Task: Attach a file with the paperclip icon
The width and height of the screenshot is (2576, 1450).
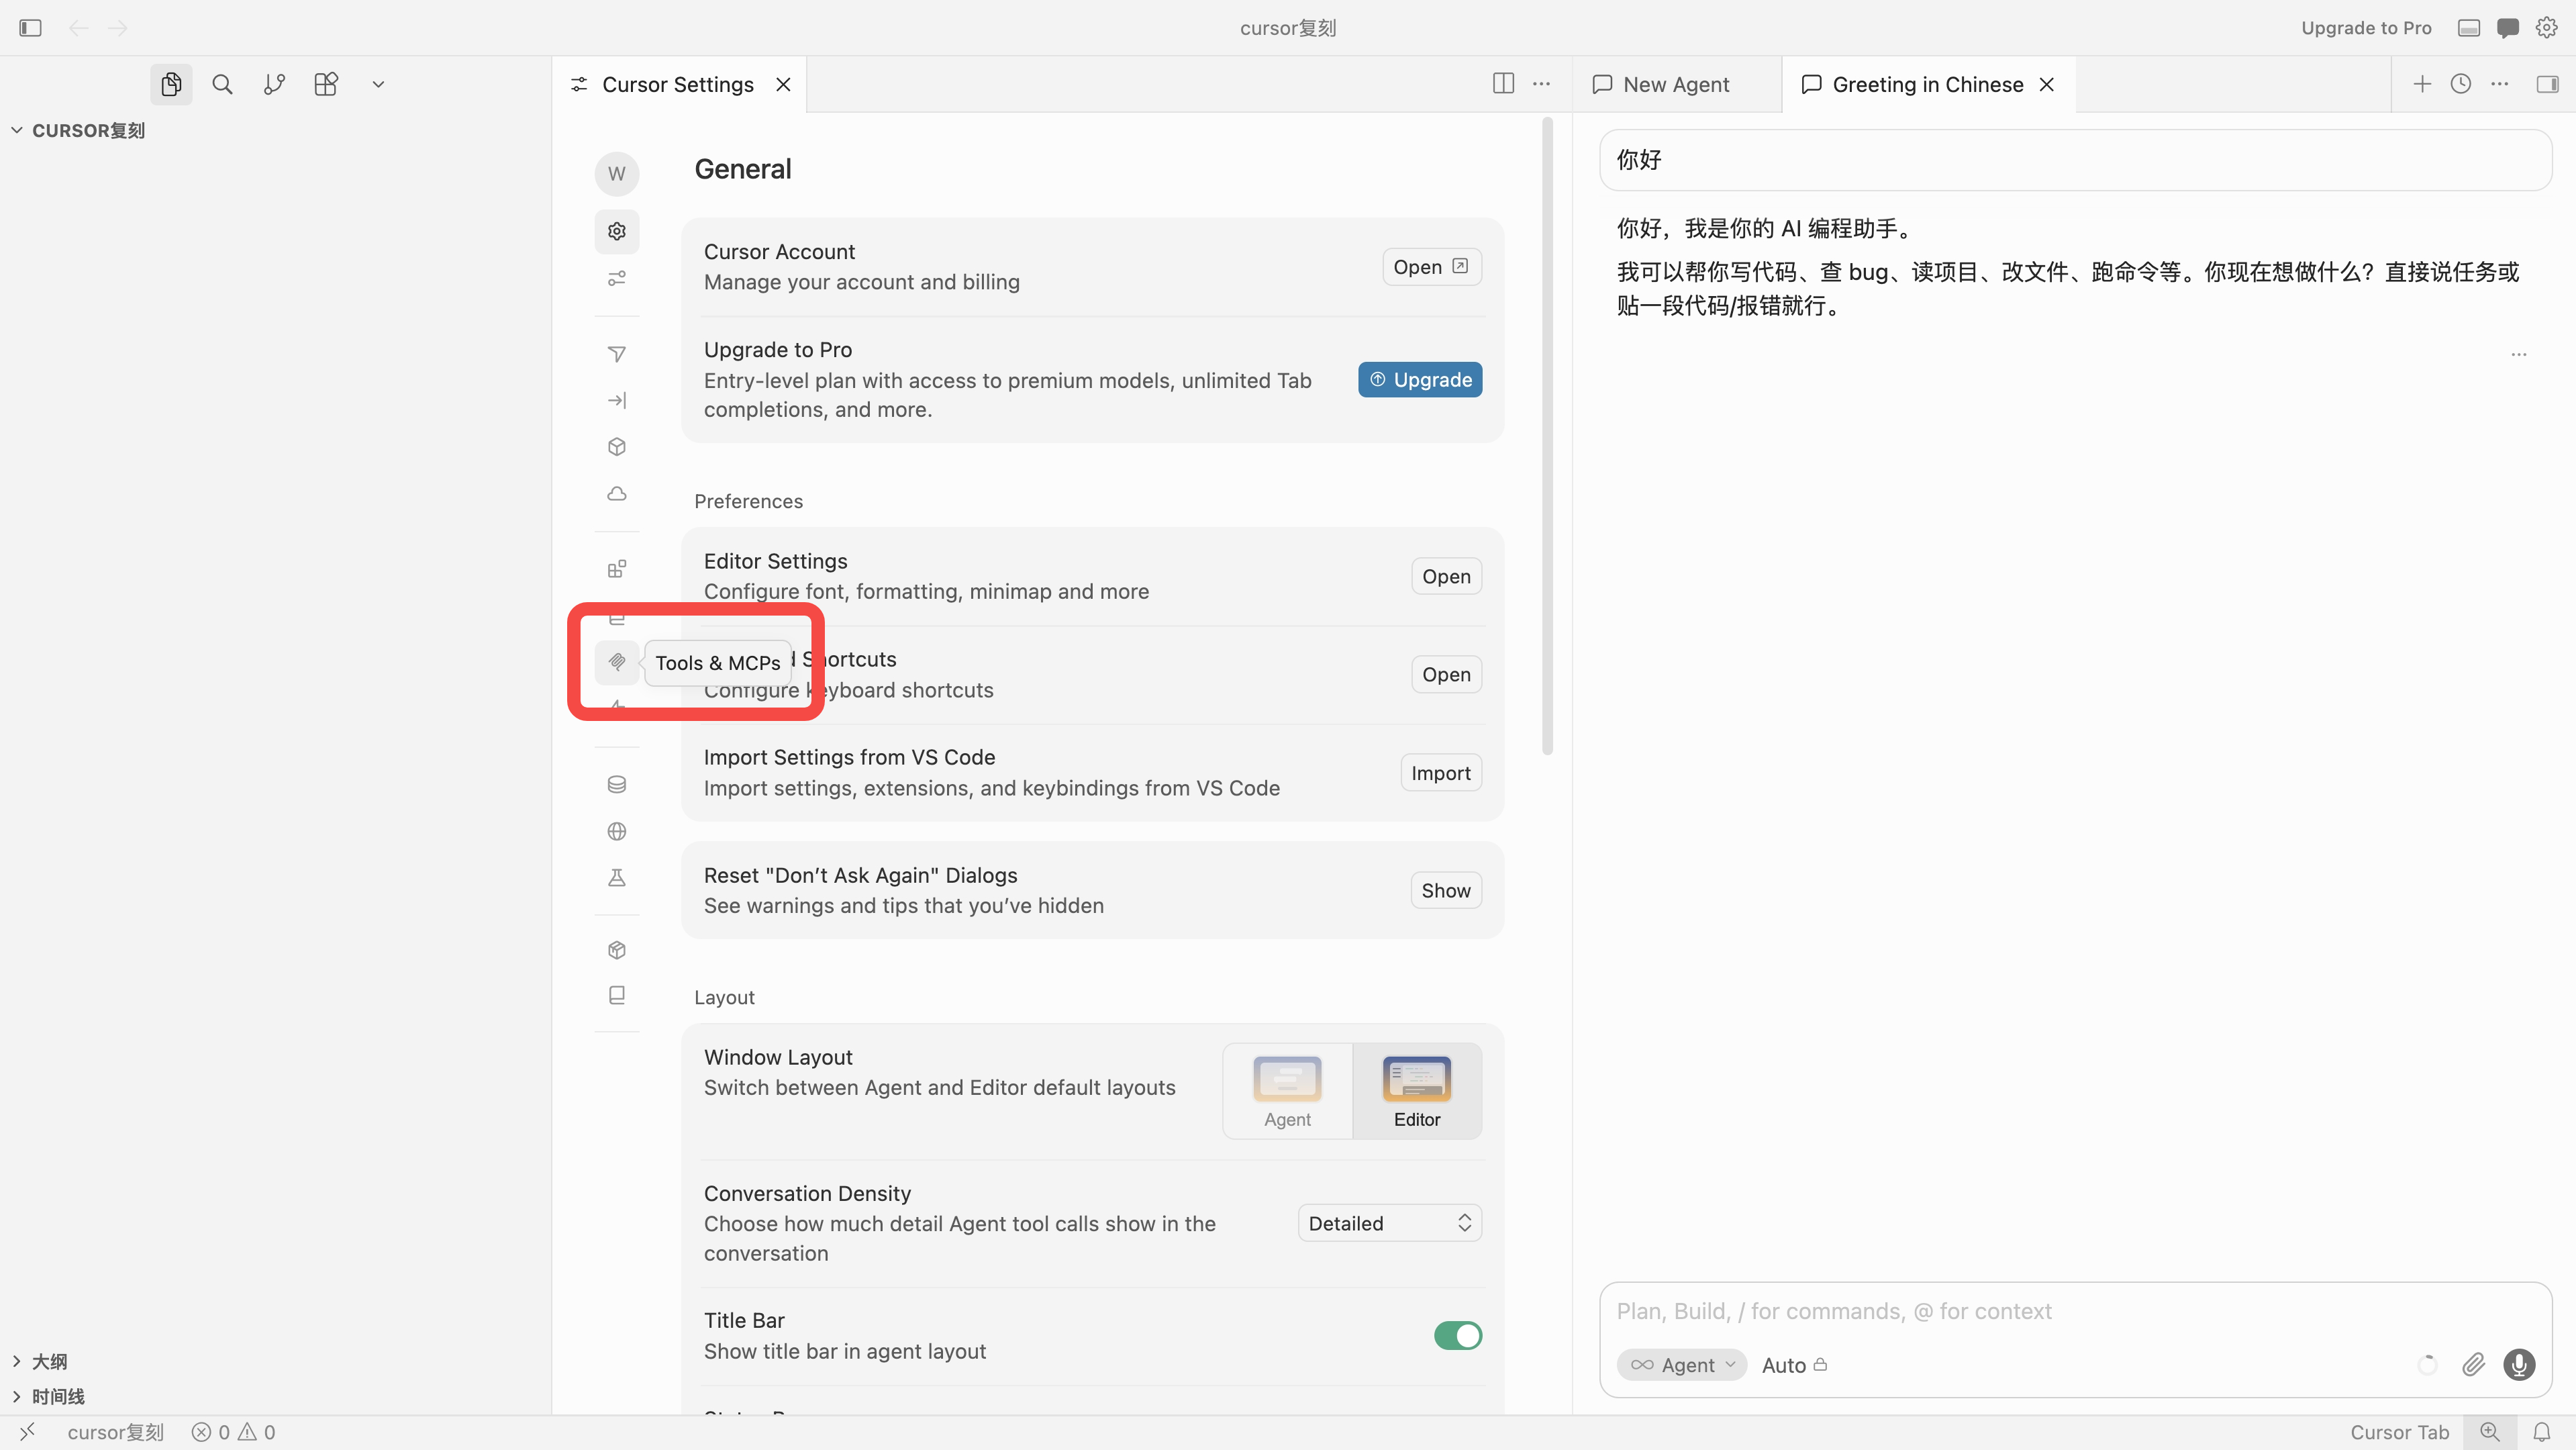Action: [x=2474, y=1365]
